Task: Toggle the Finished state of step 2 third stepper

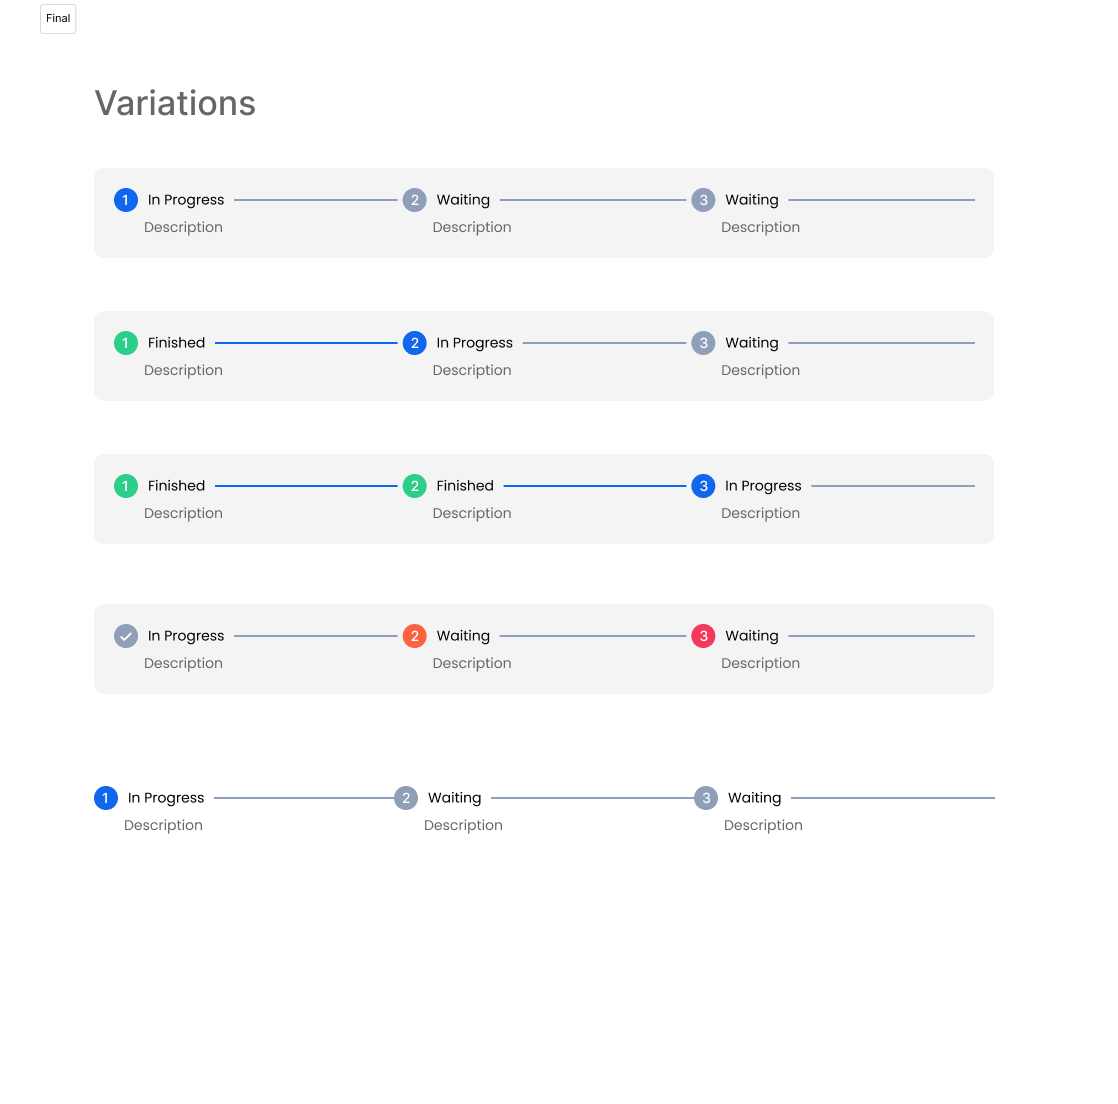Action: pos(415,486)
